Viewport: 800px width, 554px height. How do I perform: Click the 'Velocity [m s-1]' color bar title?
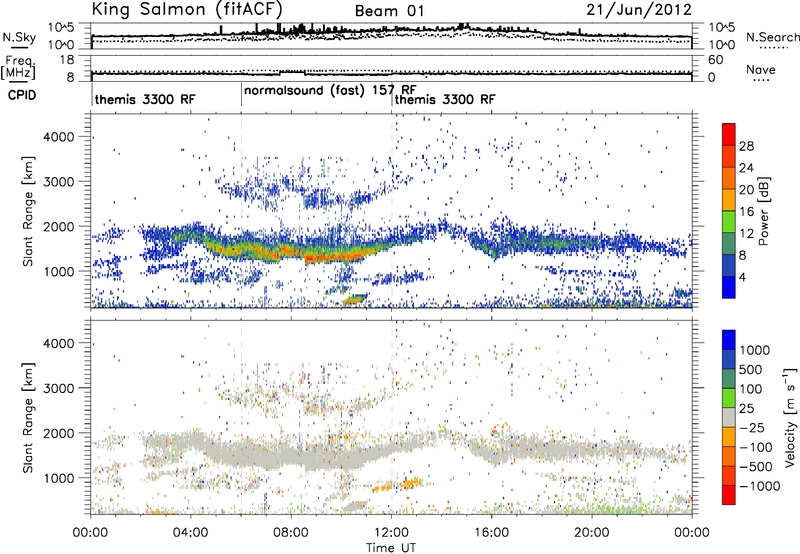click(791, 417)
